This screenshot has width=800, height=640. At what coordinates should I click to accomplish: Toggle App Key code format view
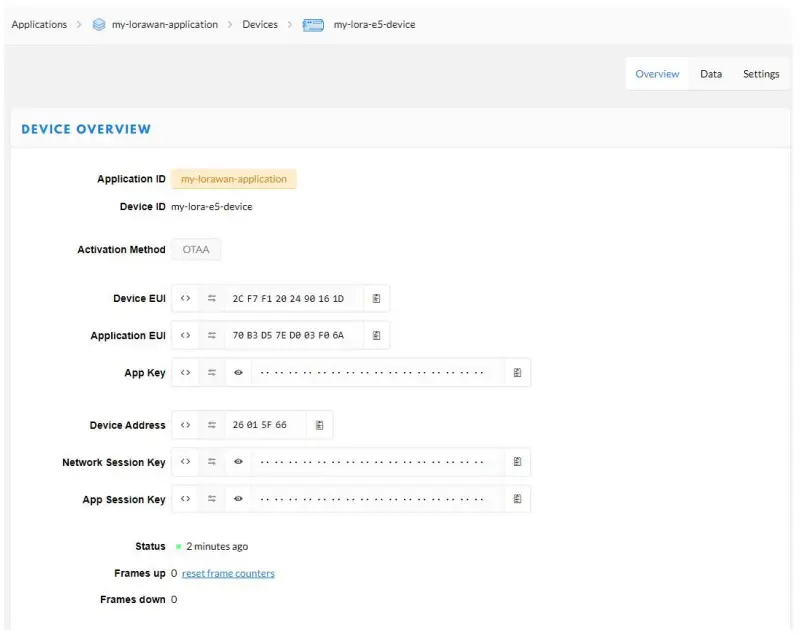point(185,373)
